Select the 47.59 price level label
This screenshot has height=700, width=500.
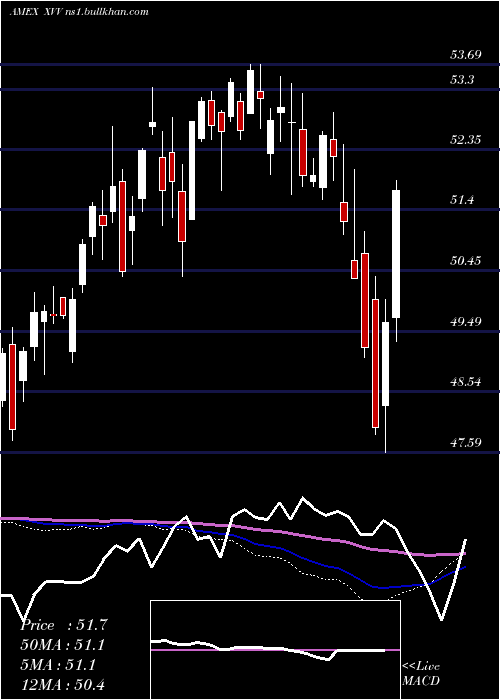coord(466,443)
